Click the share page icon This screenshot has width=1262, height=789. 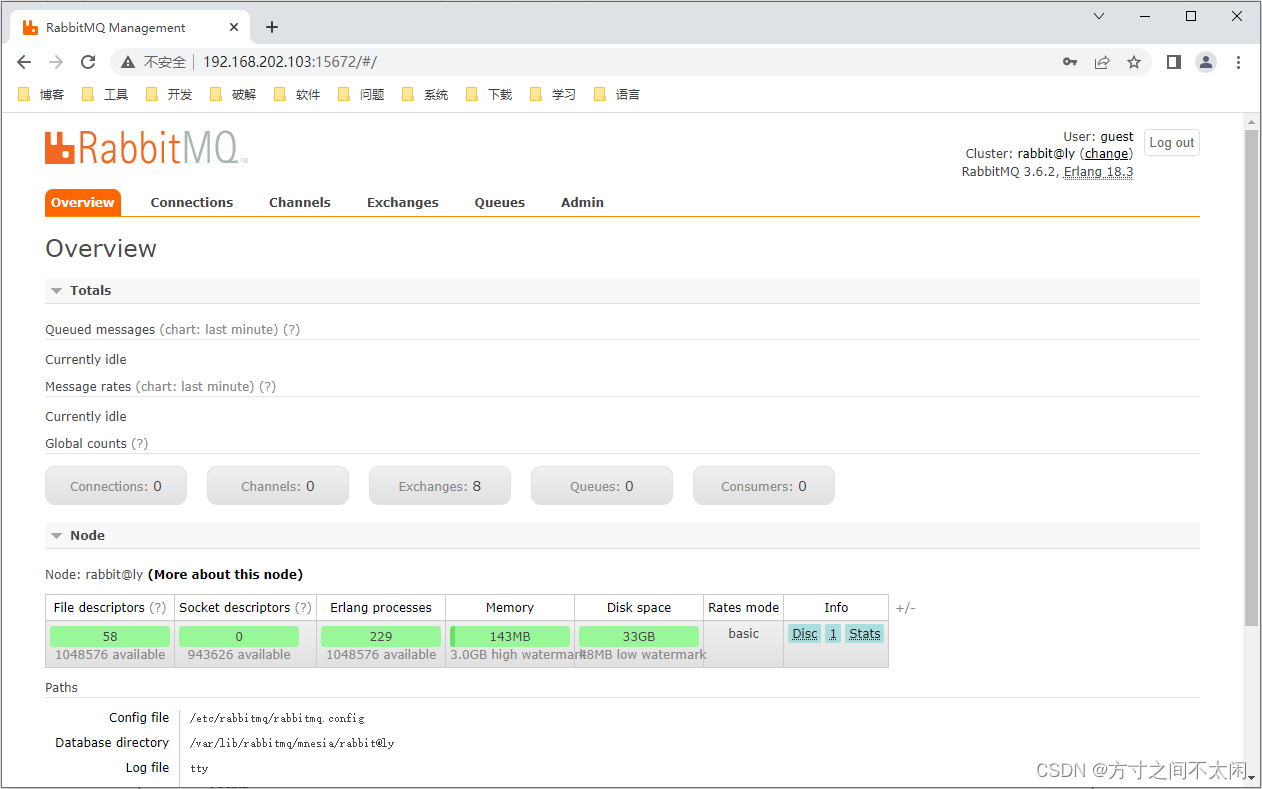(1102, 62)
